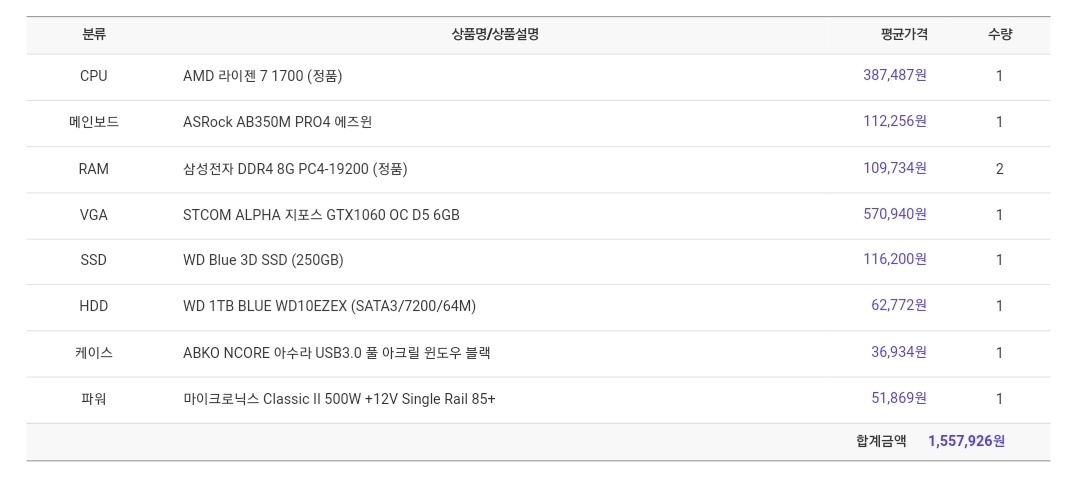Click the 상품명/상품설명 column header

[x=495, y=34]
